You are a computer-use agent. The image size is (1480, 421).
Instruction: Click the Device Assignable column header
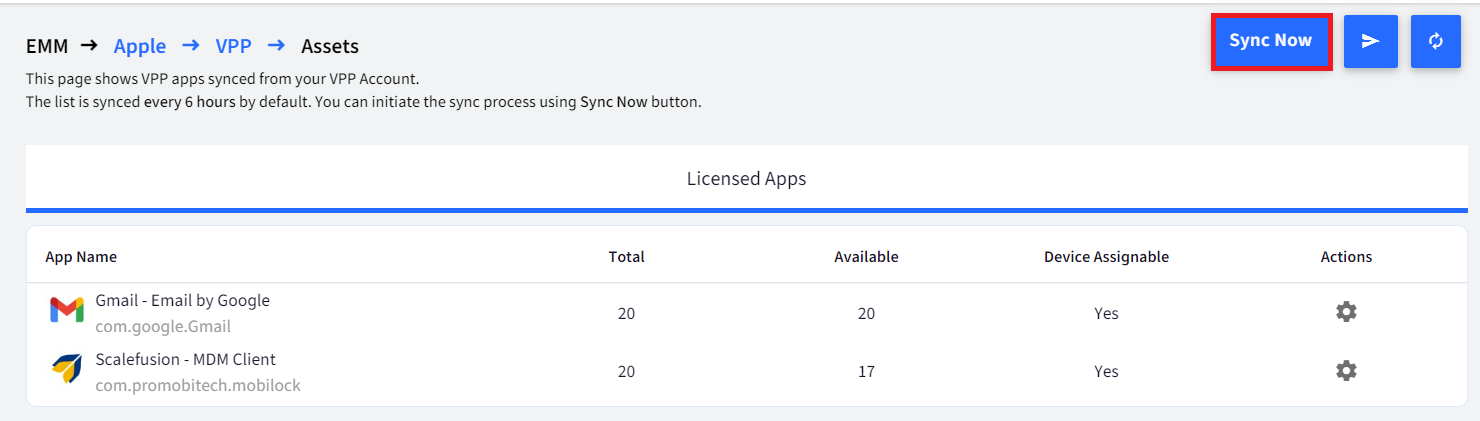tap(1106, 257)
